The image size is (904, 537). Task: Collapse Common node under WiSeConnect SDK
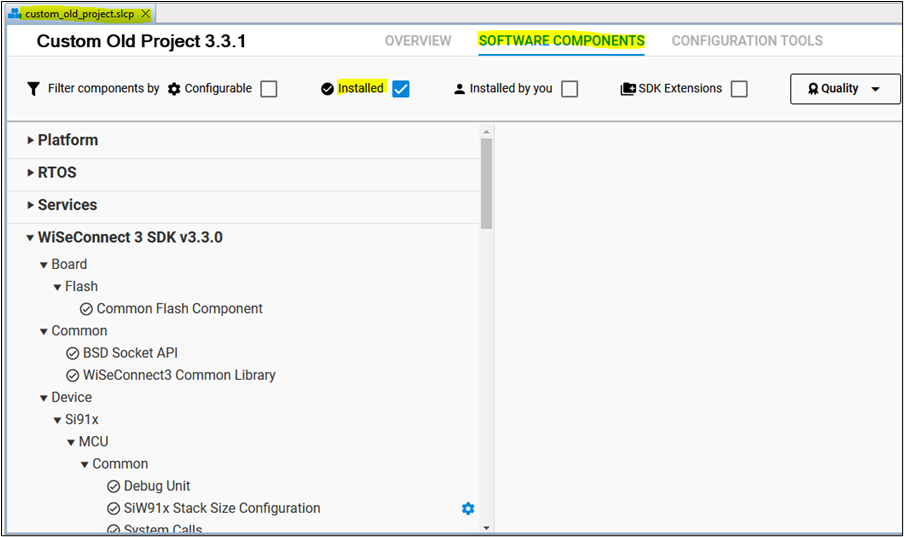43,332
